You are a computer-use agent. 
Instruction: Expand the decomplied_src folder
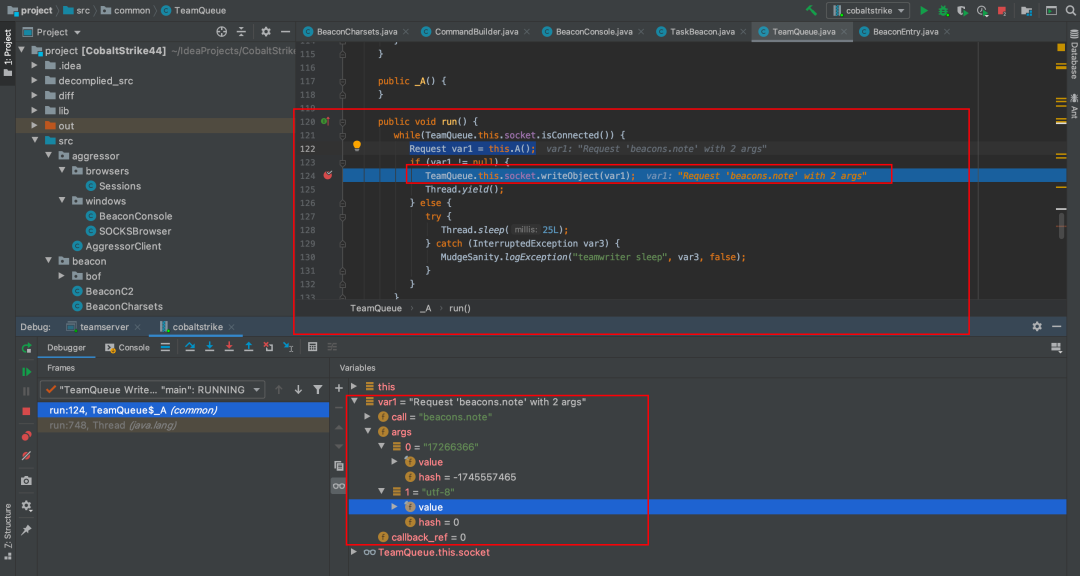click(x=34, y=81)
